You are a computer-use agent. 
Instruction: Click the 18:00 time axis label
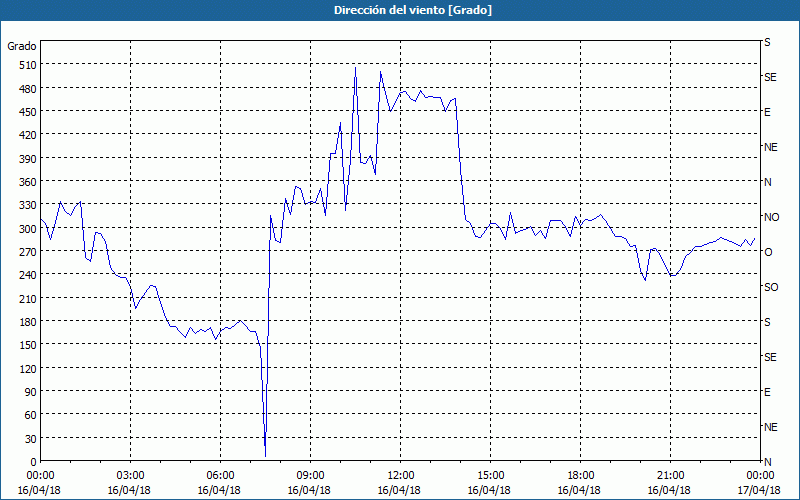click(x=580, y=476)
